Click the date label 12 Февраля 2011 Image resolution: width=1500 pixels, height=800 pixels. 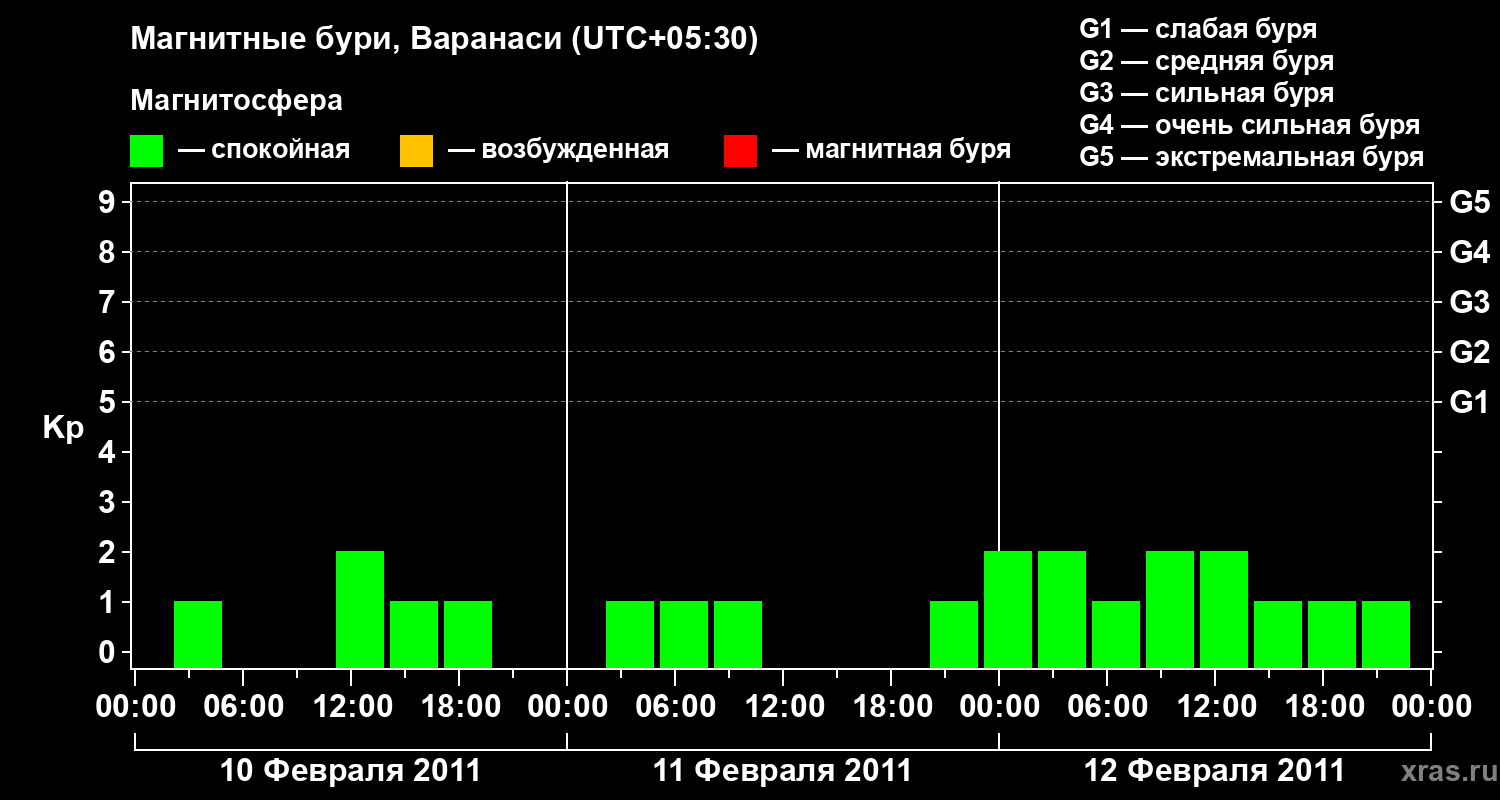(x=1214, y=771)
